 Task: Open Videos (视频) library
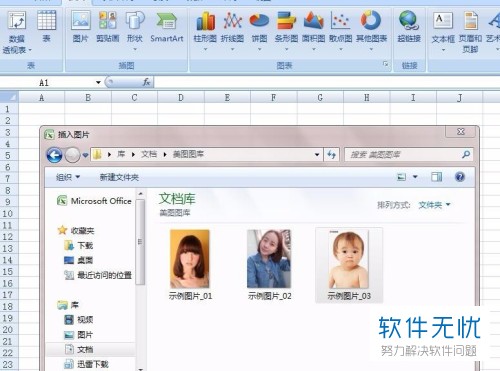click(79, 320)
